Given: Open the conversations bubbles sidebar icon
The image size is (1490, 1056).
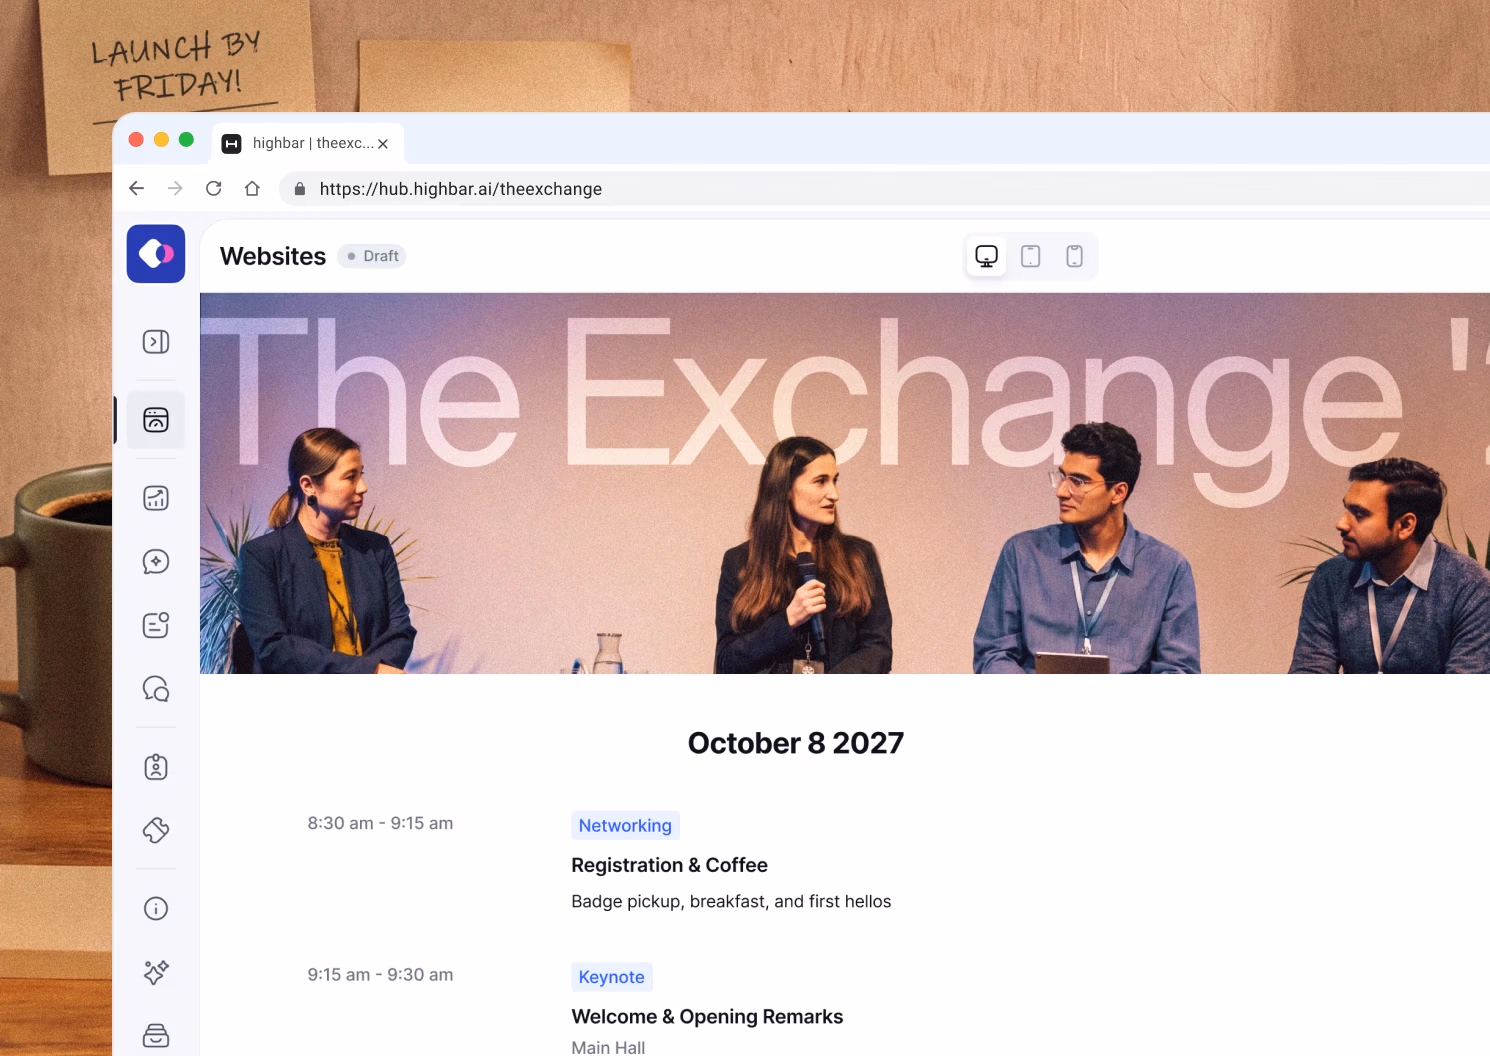Looking at the screenshot, I should [x=156, y=689].
